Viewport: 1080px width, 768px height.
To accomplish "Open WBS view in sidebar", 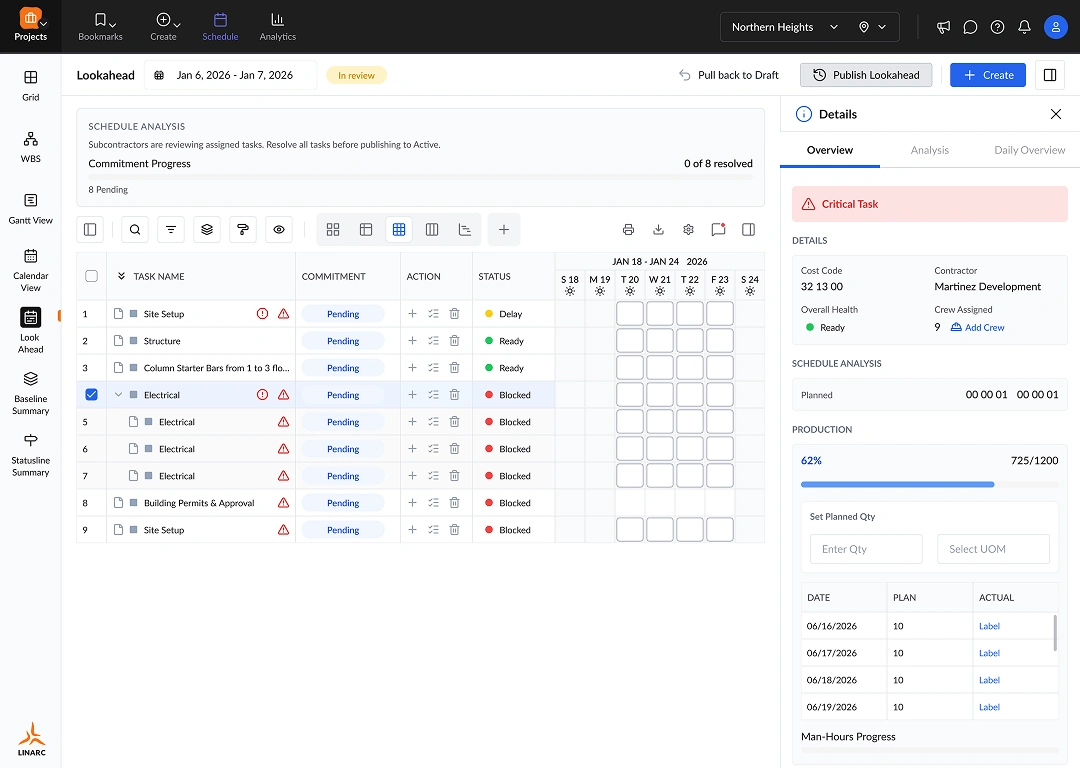I will [30, 147].
